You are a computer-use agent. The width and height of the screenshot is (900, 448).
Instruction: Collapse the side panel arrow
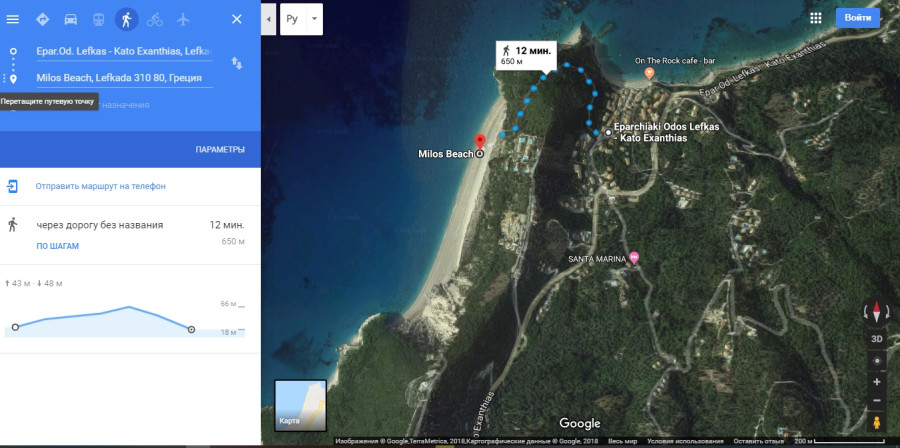coord(269,19)
